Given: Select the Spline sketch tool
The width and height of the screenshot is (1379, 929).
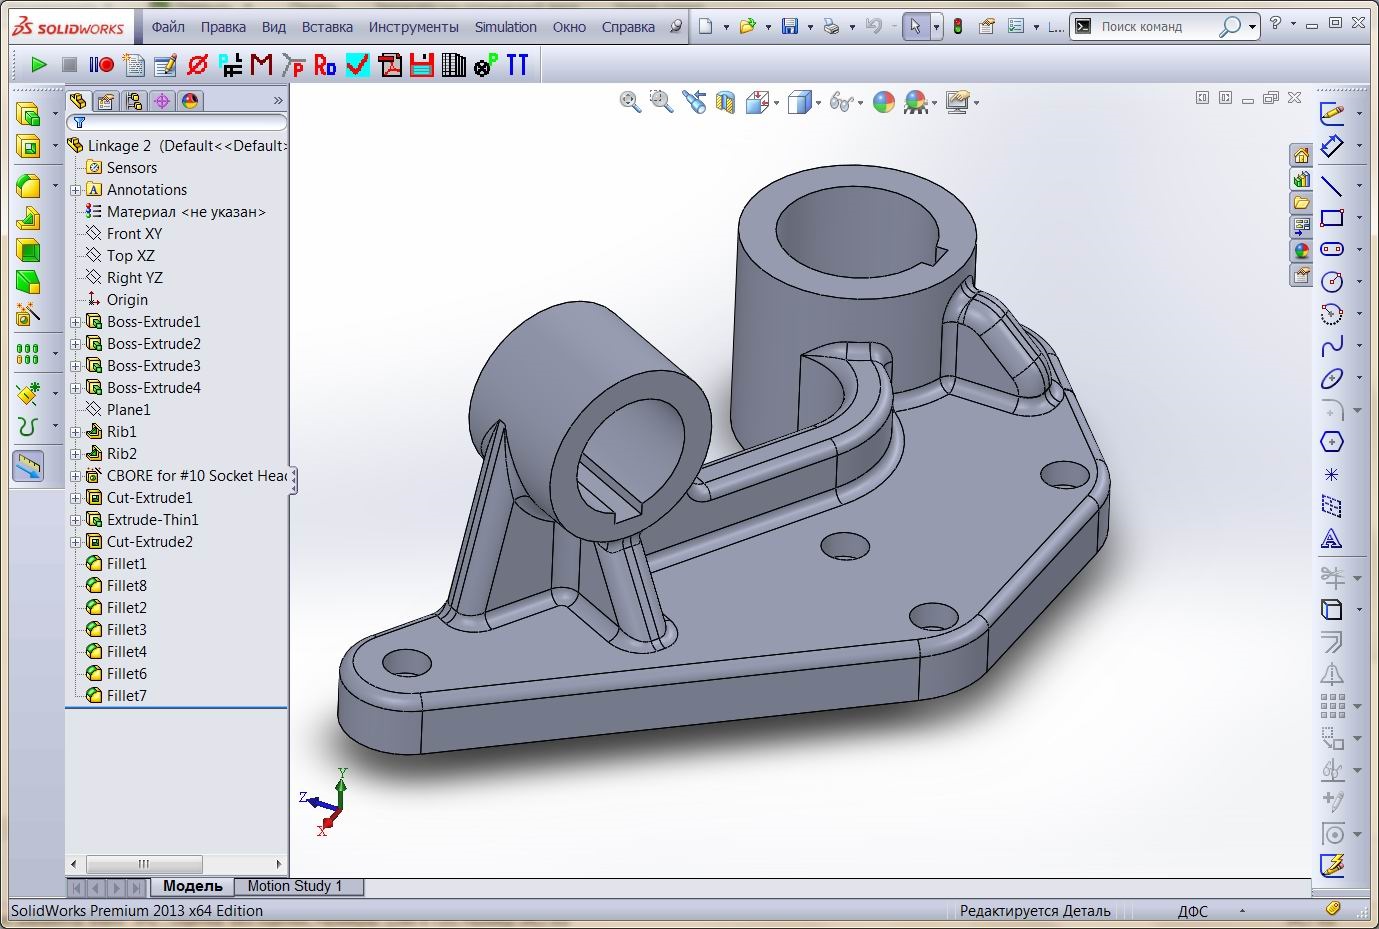Looking at the screenshot, I should tap(1331, 346).
